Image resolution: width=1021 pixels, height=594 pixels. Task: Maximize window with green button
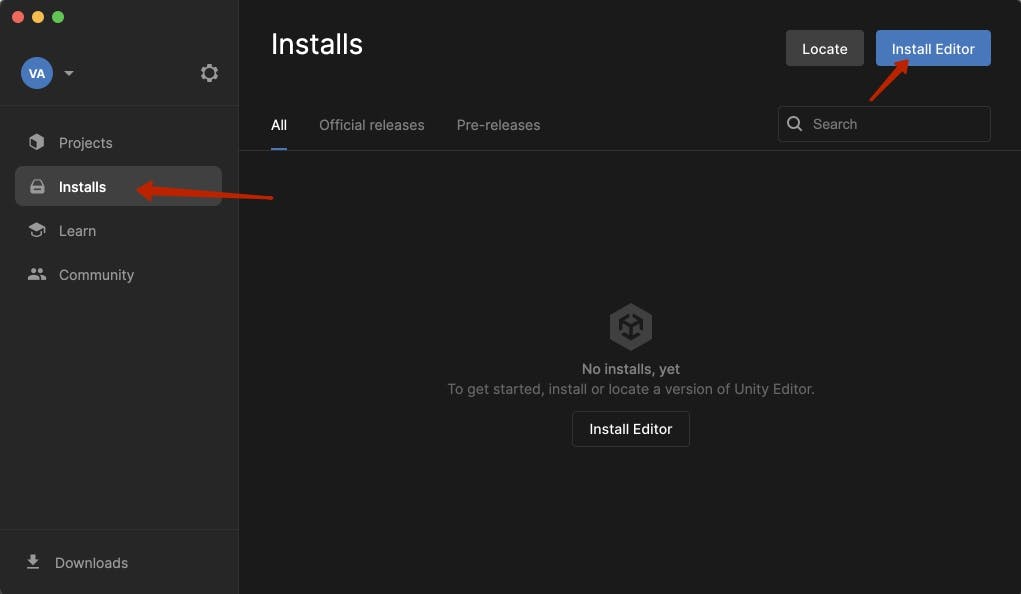(x=58, y=17)
